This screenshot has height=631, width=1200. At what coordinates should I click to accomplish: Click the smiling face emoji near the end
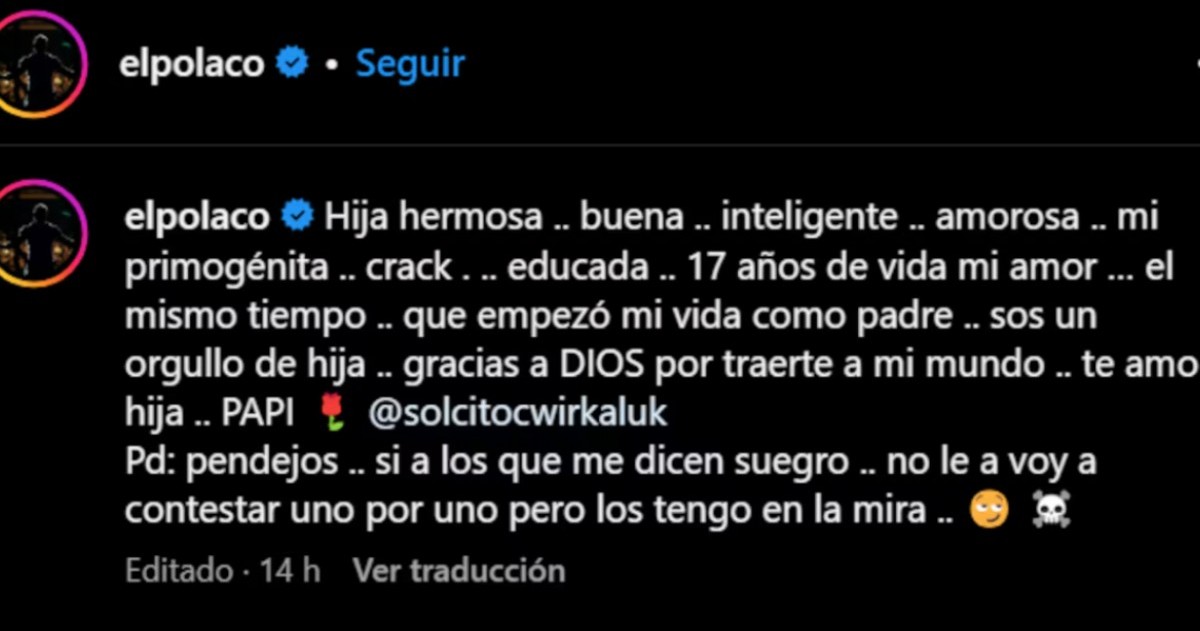988,512
